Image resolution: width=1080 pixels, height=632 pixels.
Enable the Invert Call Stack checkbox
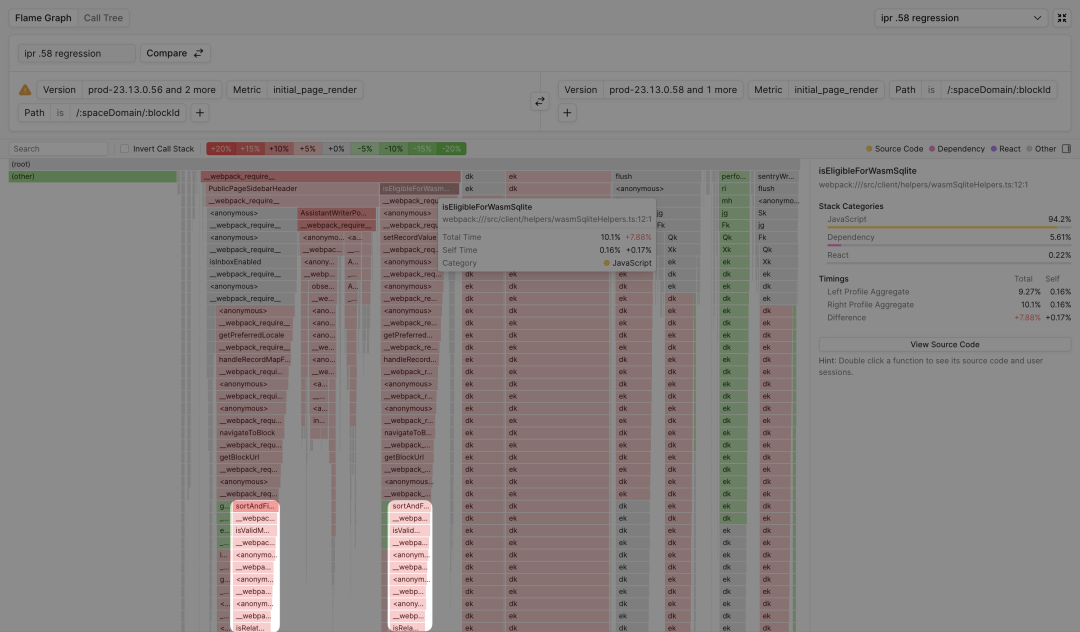tap(125, 149)
